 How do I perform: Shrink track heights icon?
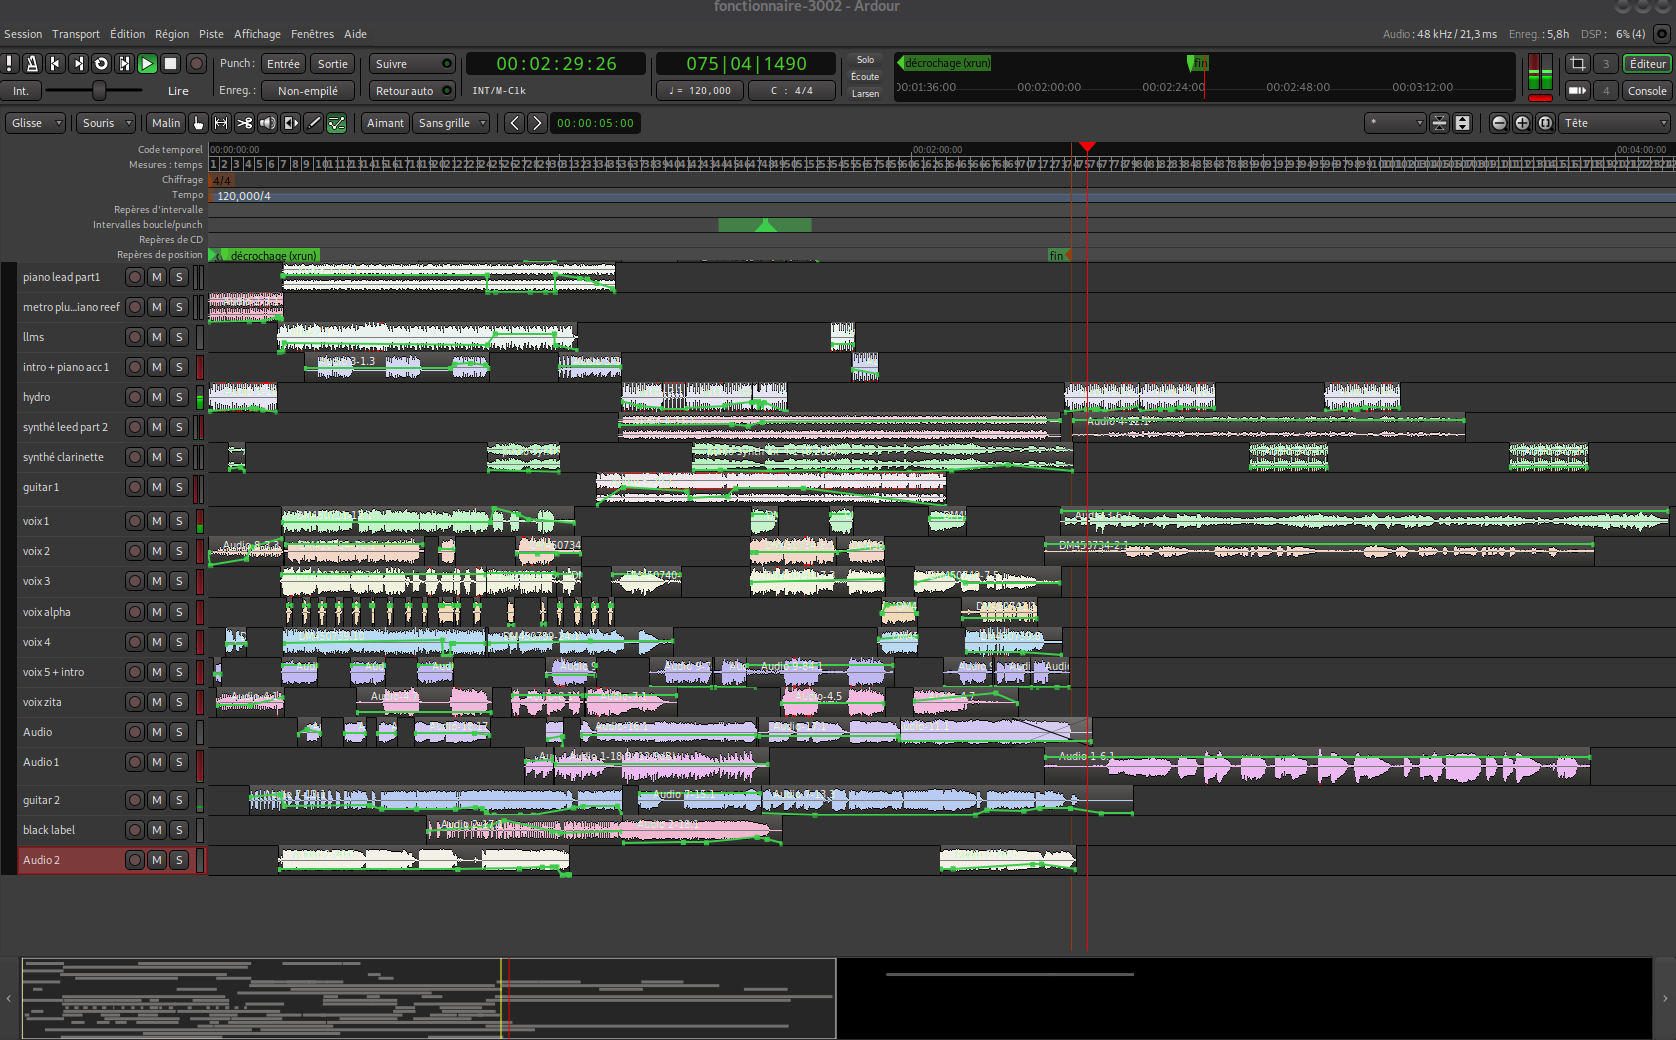1439,123
